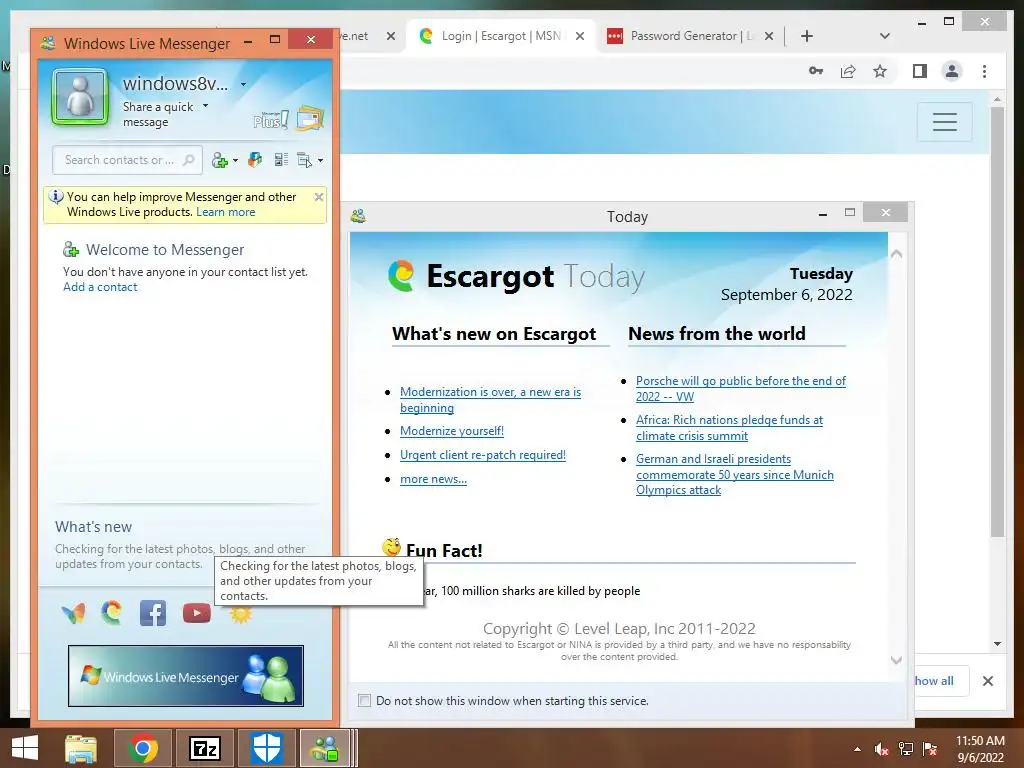Expand the Share a quick message dropdown arrow
The height and width of the screenshot is (768, 1024).
206,106
